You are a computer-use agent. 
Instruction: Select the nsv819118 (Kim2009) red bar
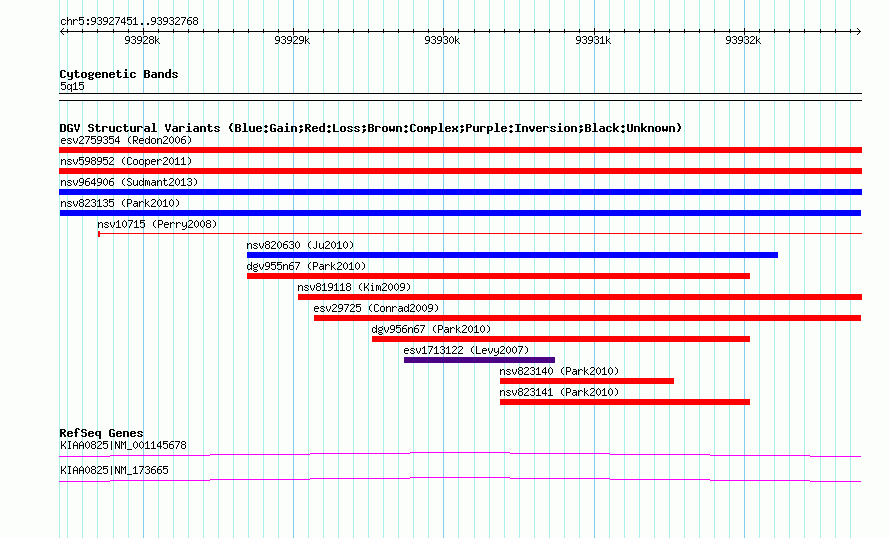[580, 297]
